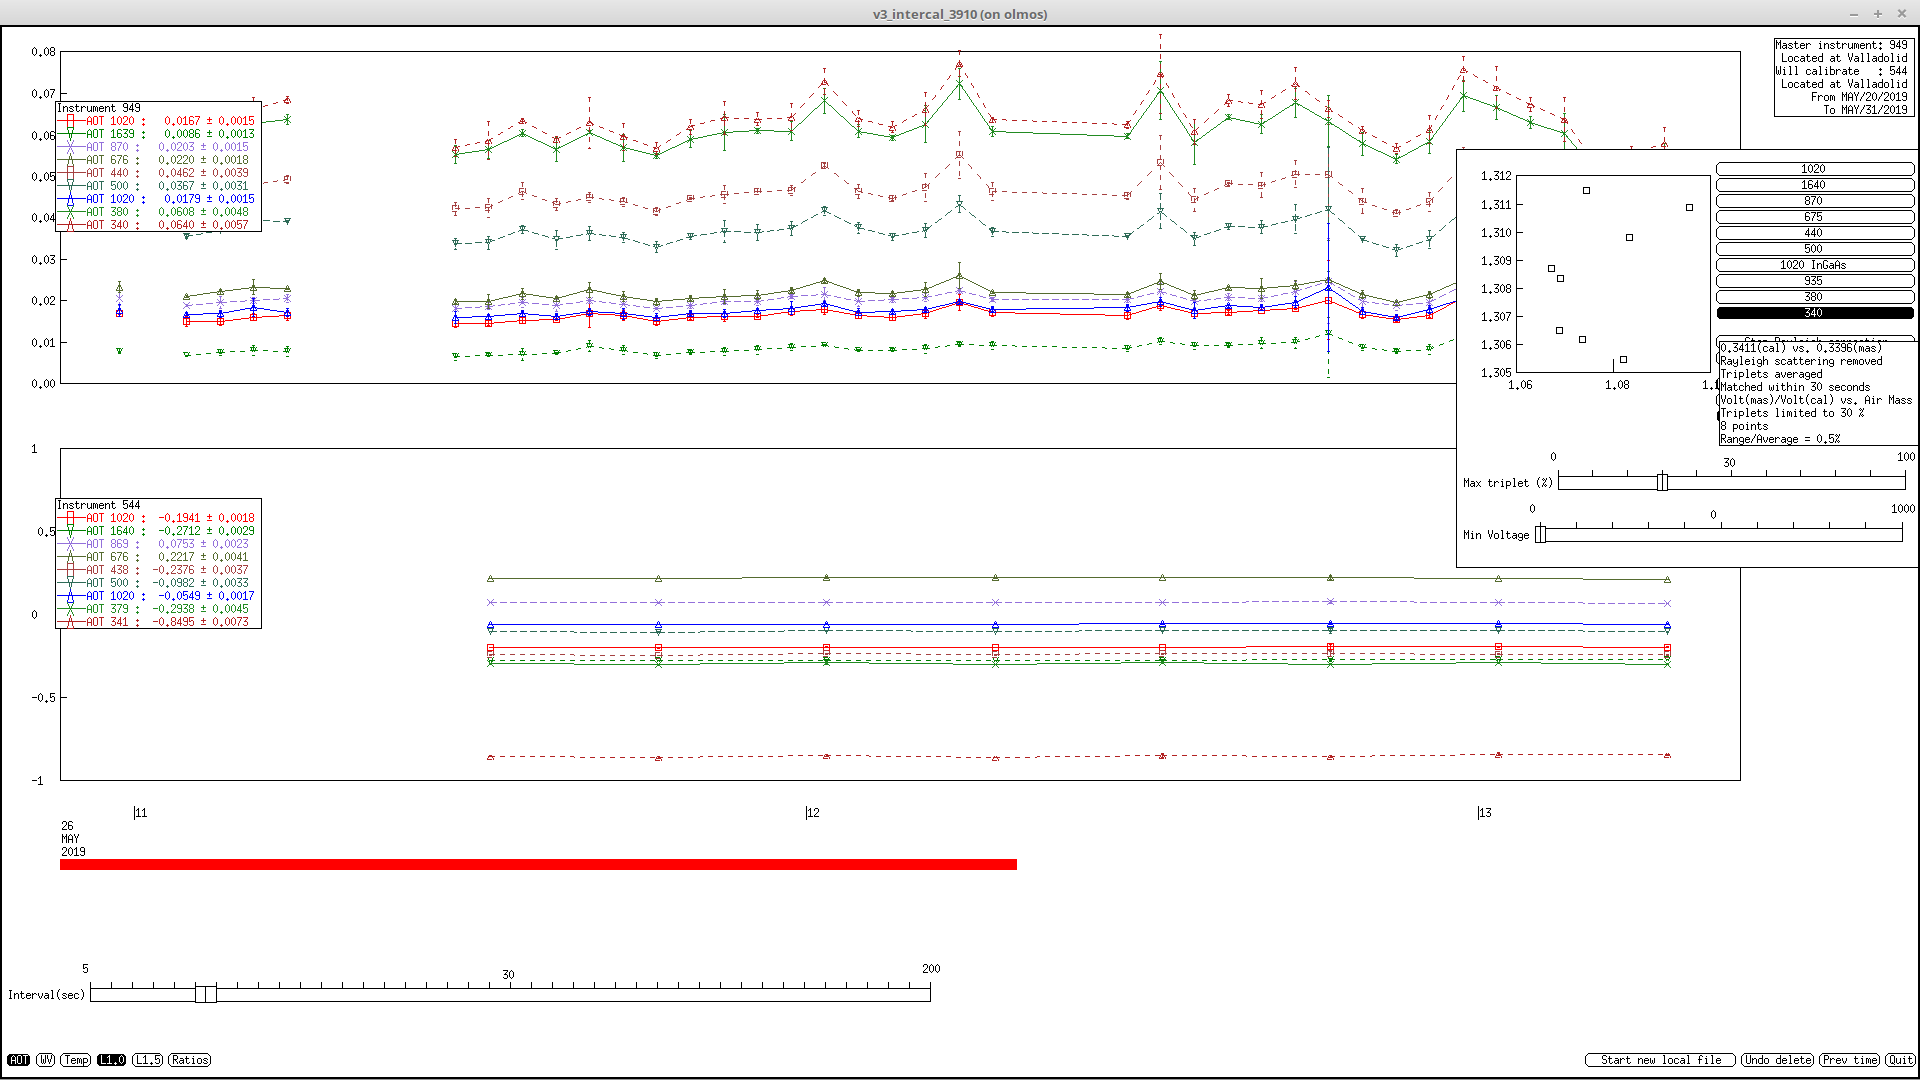Image resolution: width=1920 pixels, height=1080 pixels.
Task: Click the Instrument 949 legend title
Action: pyautogui.click(x=99, y=108)
